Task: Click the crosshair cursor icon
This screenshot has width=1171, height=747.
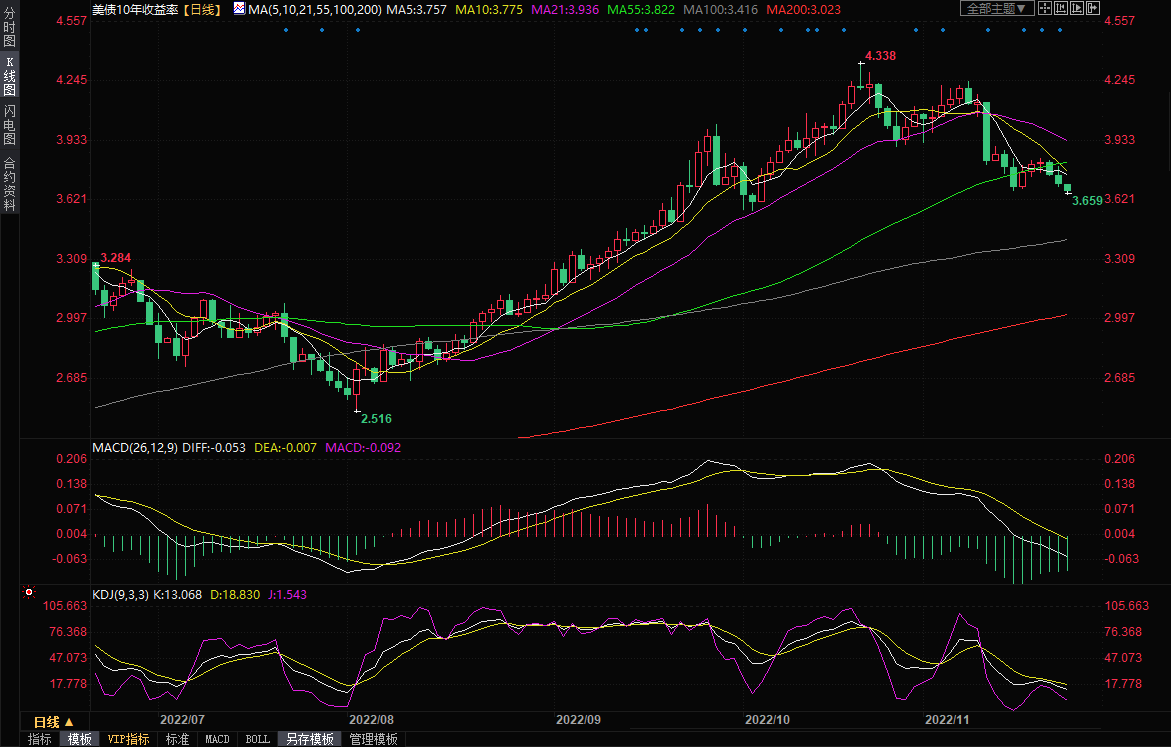Action: 1045,8
